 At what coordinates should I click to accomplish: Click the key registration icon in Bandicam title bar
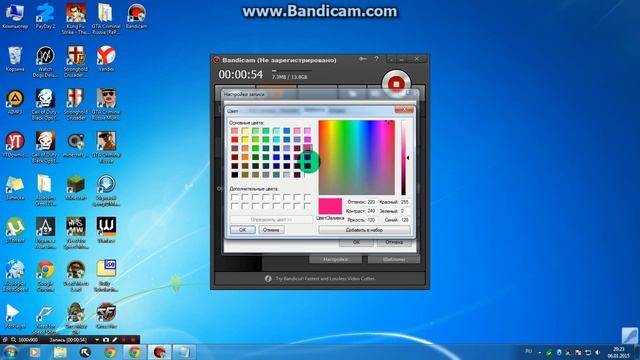[362, 60]
